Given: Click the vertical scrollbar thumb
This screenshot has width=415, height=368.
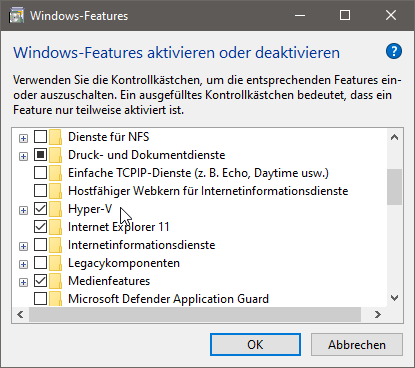Looking at the screenshot, I should pos(395,187).
